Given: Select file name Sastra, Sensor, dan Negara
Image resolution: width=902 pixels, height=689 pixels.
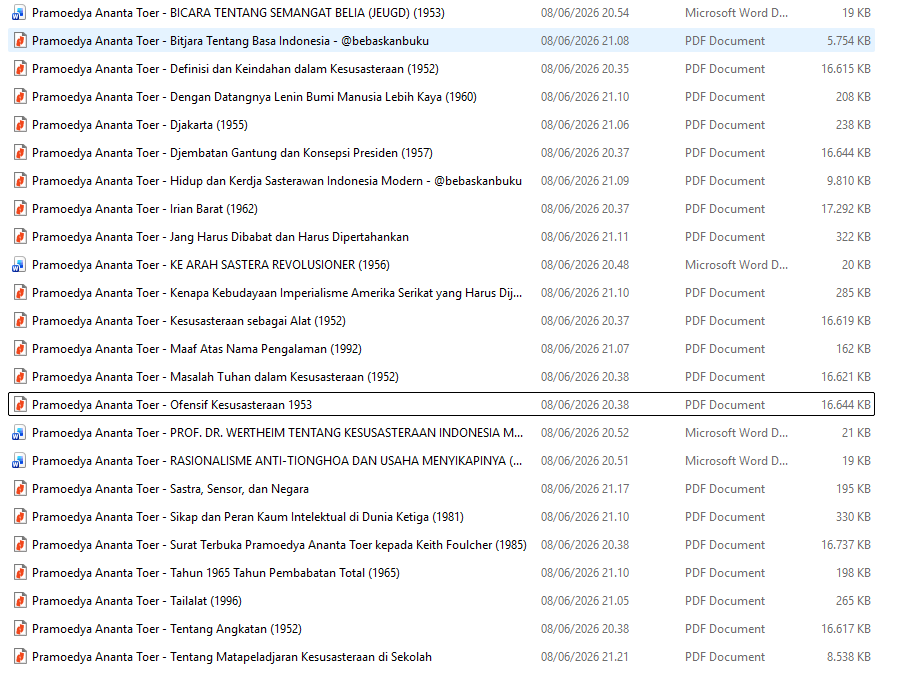Looking at the screenshot, I should [x=170, y=489].
